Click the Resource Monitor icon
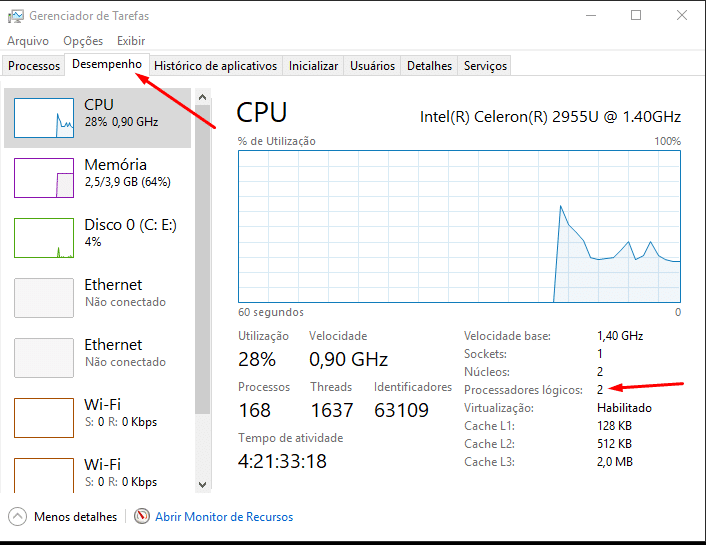 [142, 517]
